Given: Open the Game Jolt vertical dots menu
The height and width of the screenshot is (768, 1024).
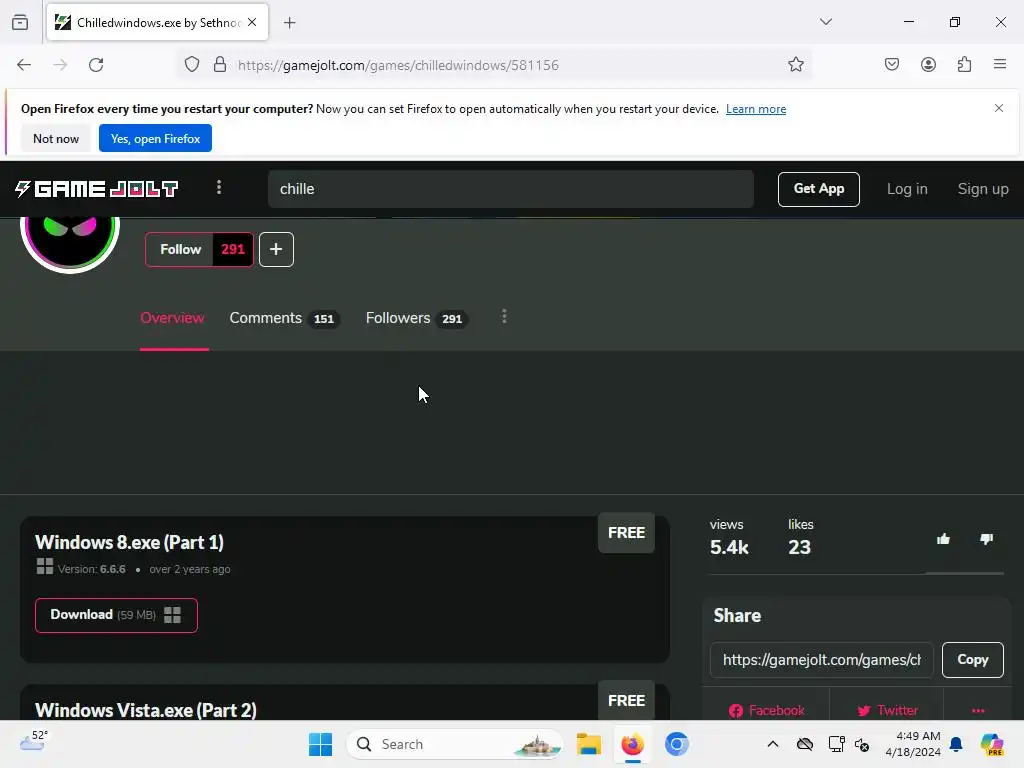Looking at the screenshot, I should coord(219,188).
